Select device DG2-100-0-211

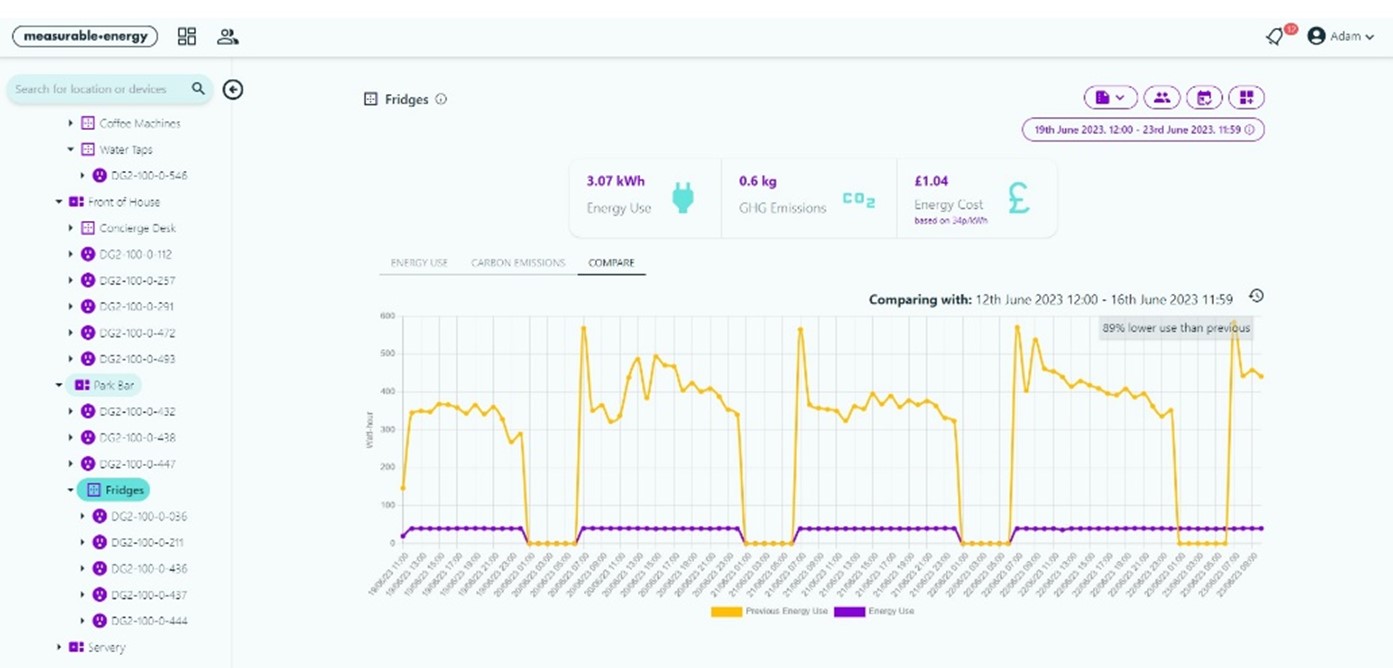(x=147, y=542)
